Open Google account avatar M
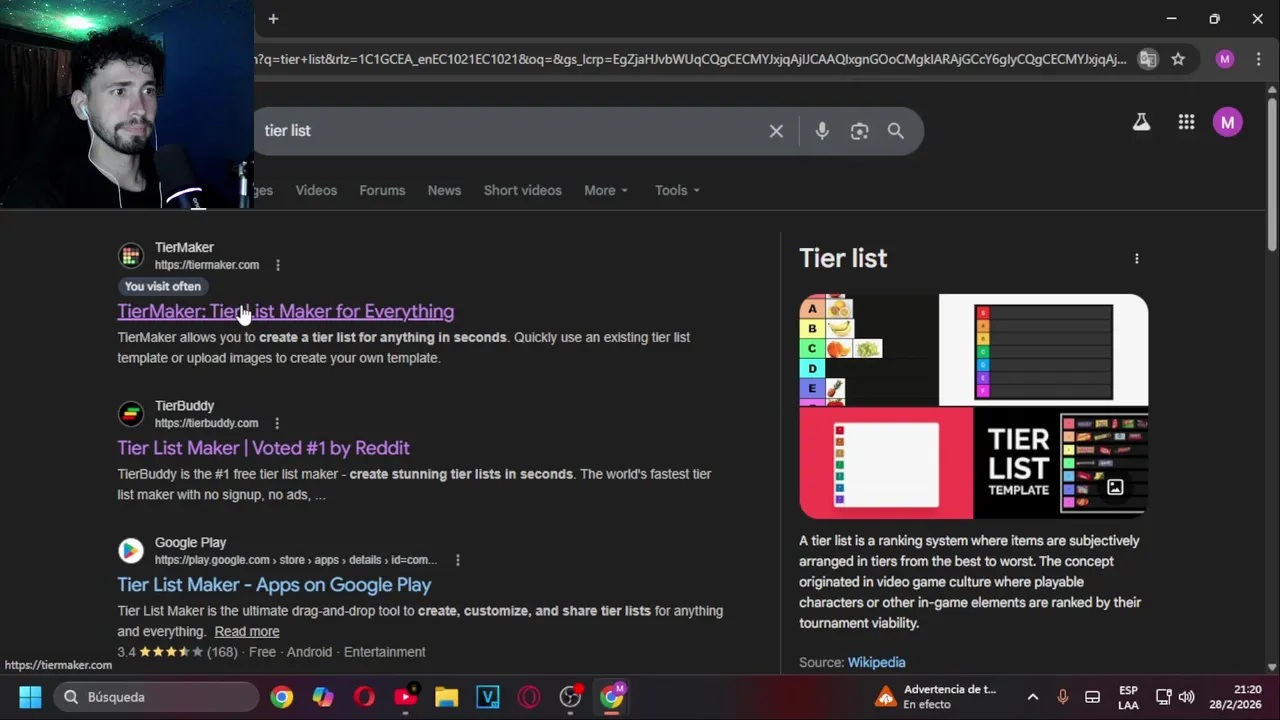 pos(1228,122)
